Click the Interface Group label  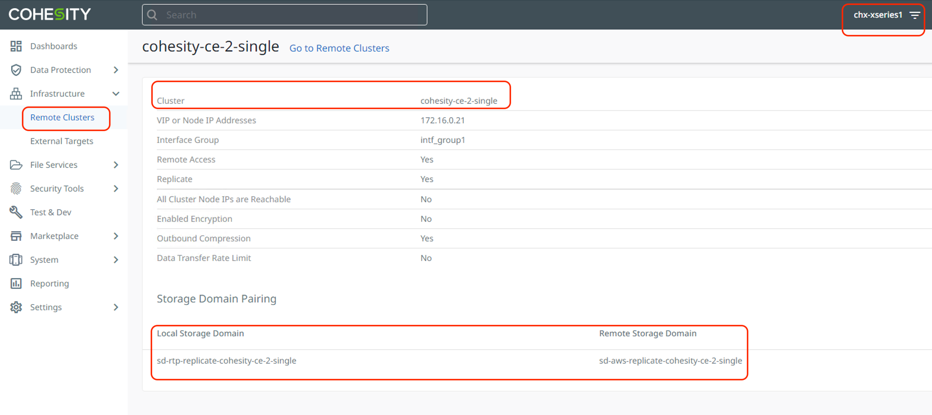coord(188,140)
